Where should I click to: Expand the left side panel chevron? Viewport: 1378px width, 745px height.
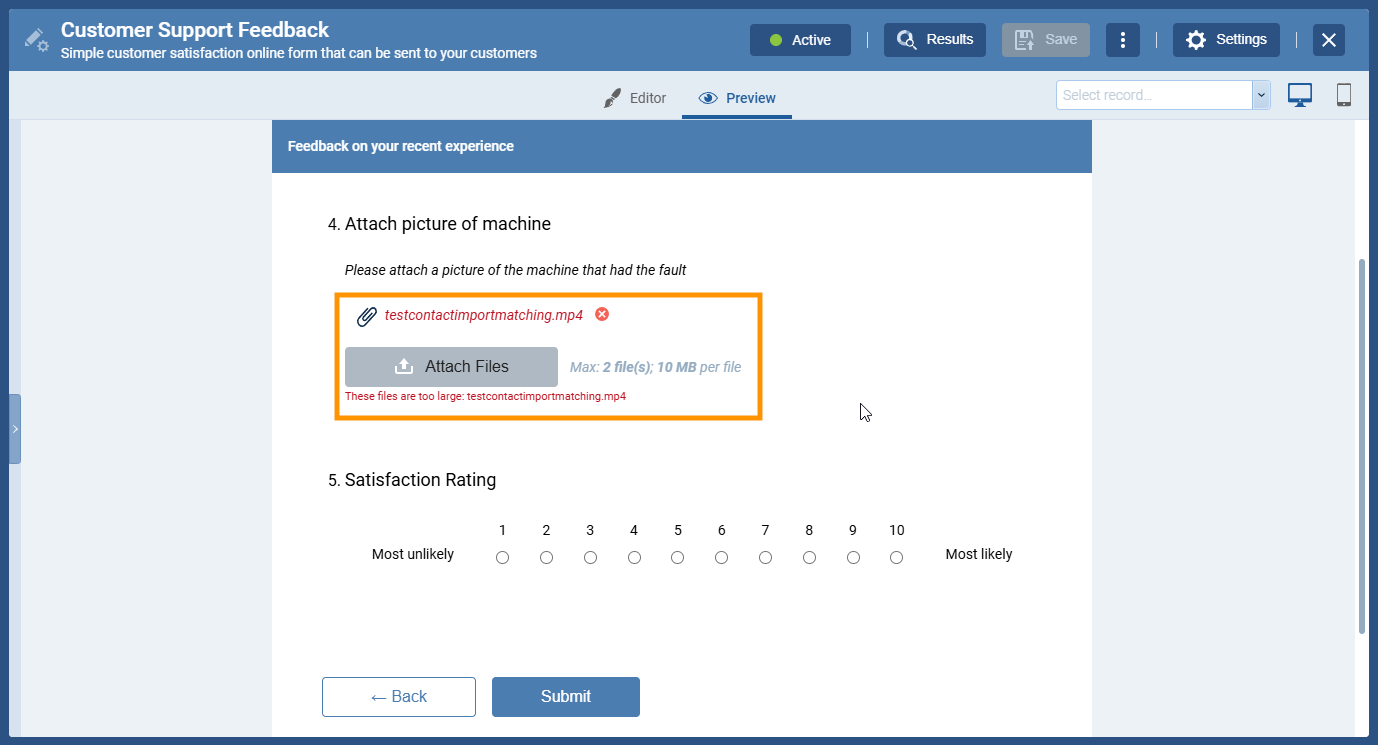click(x=15, y=428)
